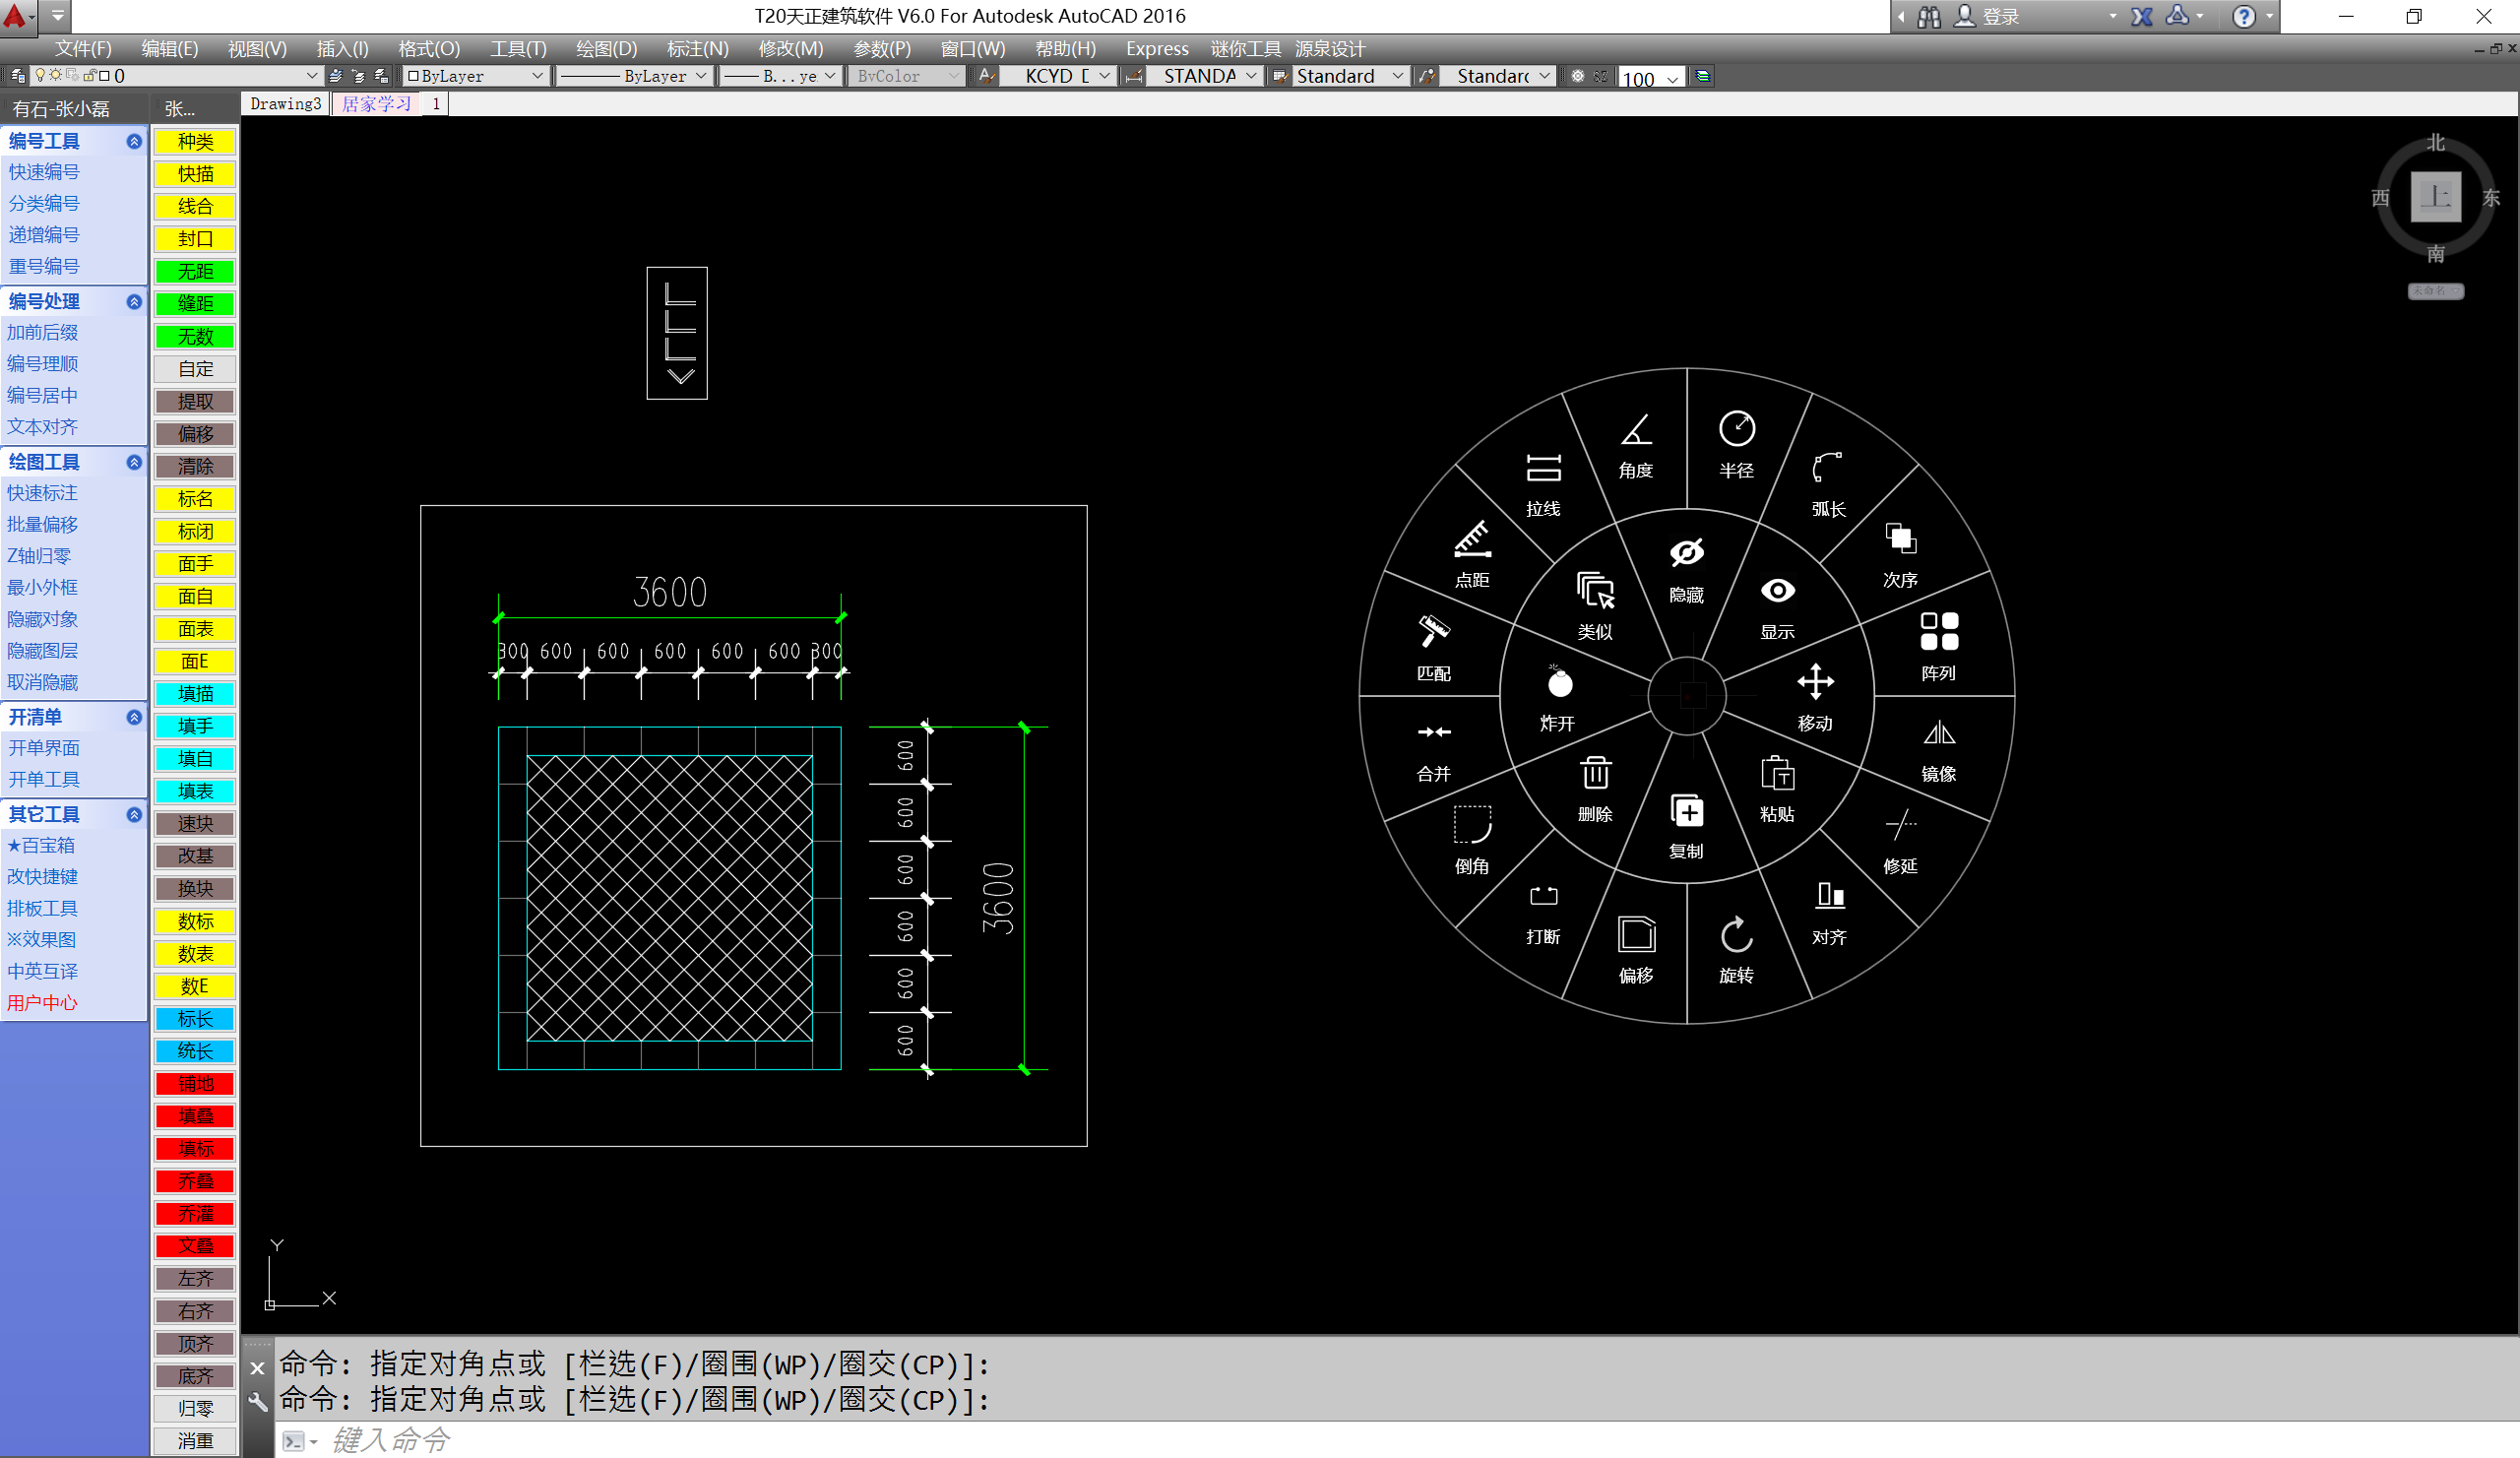
Task: Collapse the 绘图工具 panel section
Action: (134, 463)
